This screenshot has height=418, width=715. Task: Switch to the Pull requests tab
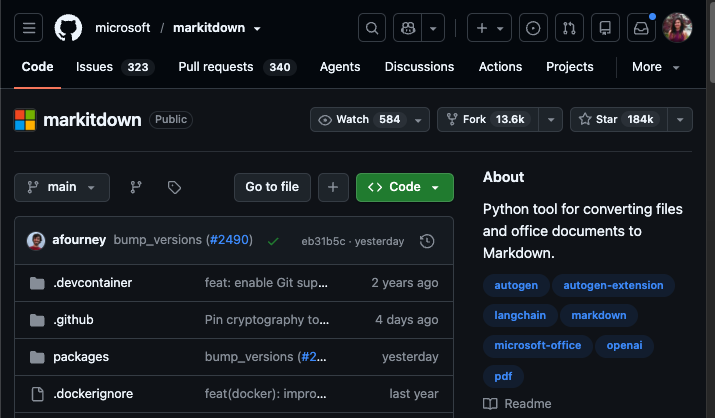click(x=237, y=67)
